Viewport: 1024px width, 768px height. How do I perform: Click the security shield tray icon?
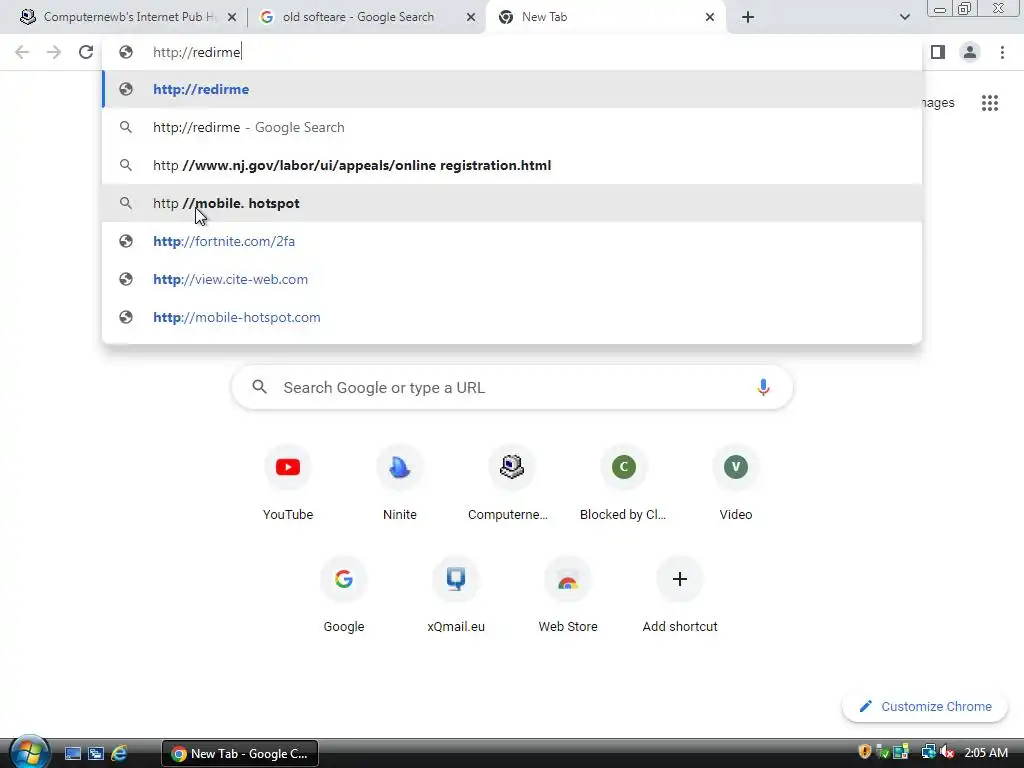(x=865, y=752)
